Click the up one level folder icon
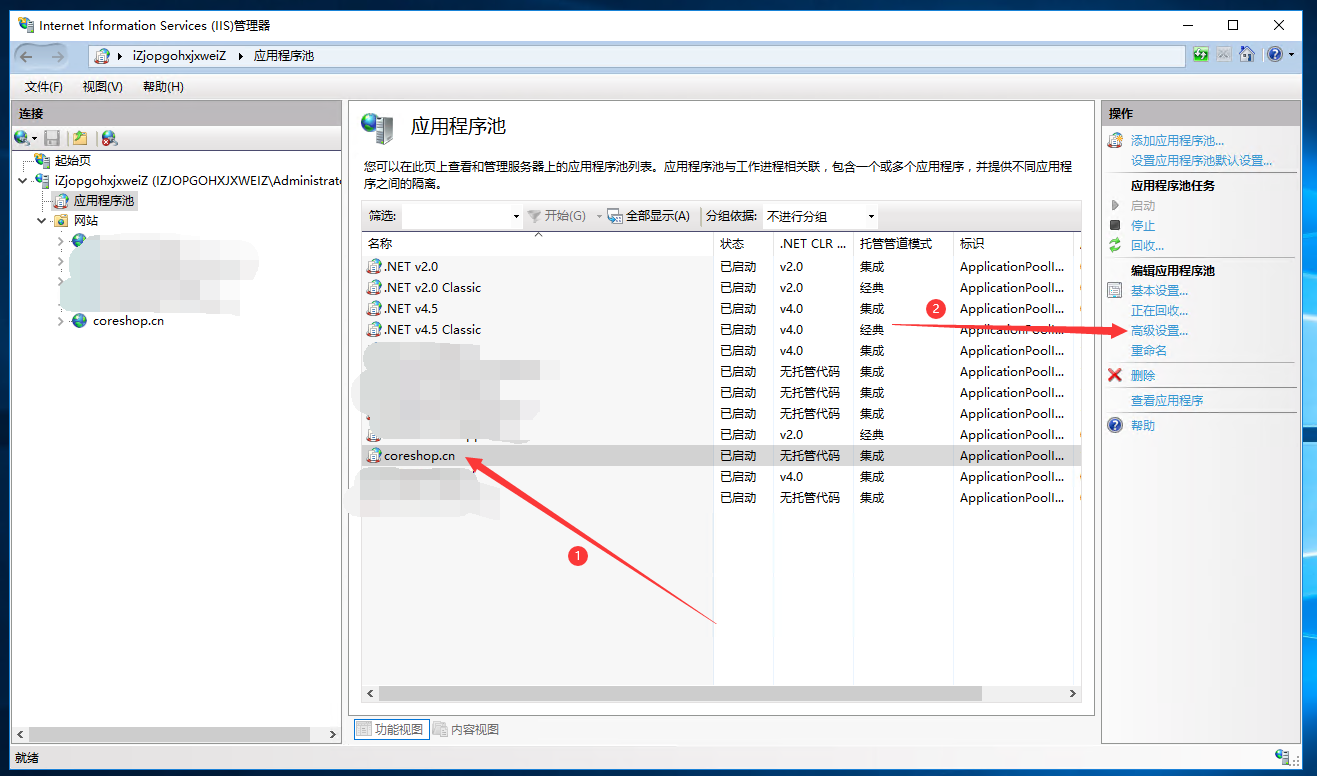This screenshot has height=776, width=1317. tap(80, 138)
